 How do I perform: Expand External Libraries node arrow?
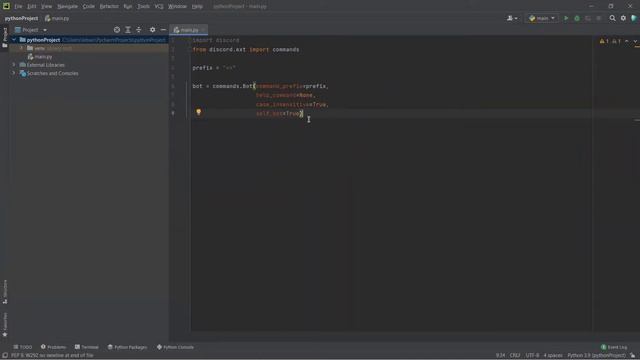tap(14, 65)
